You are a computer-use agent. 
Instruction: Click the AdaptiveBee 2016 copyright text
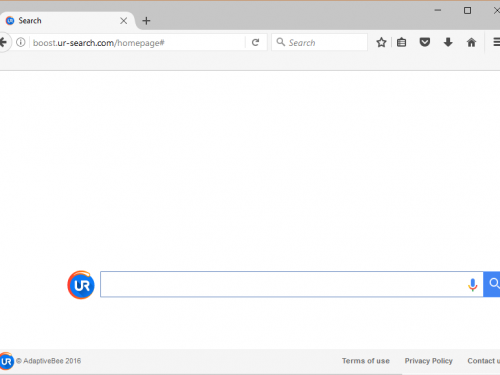[x=49, y=361]
